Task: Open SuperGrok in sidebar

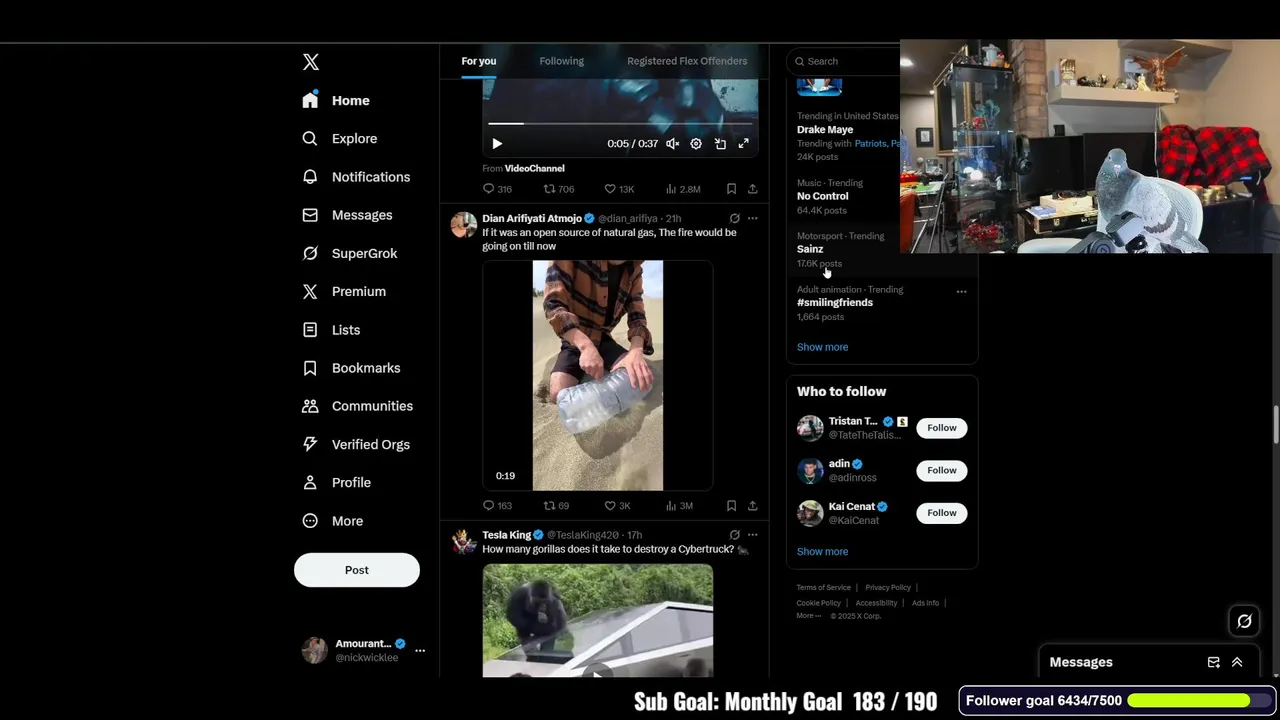Action: click(351, 254)
